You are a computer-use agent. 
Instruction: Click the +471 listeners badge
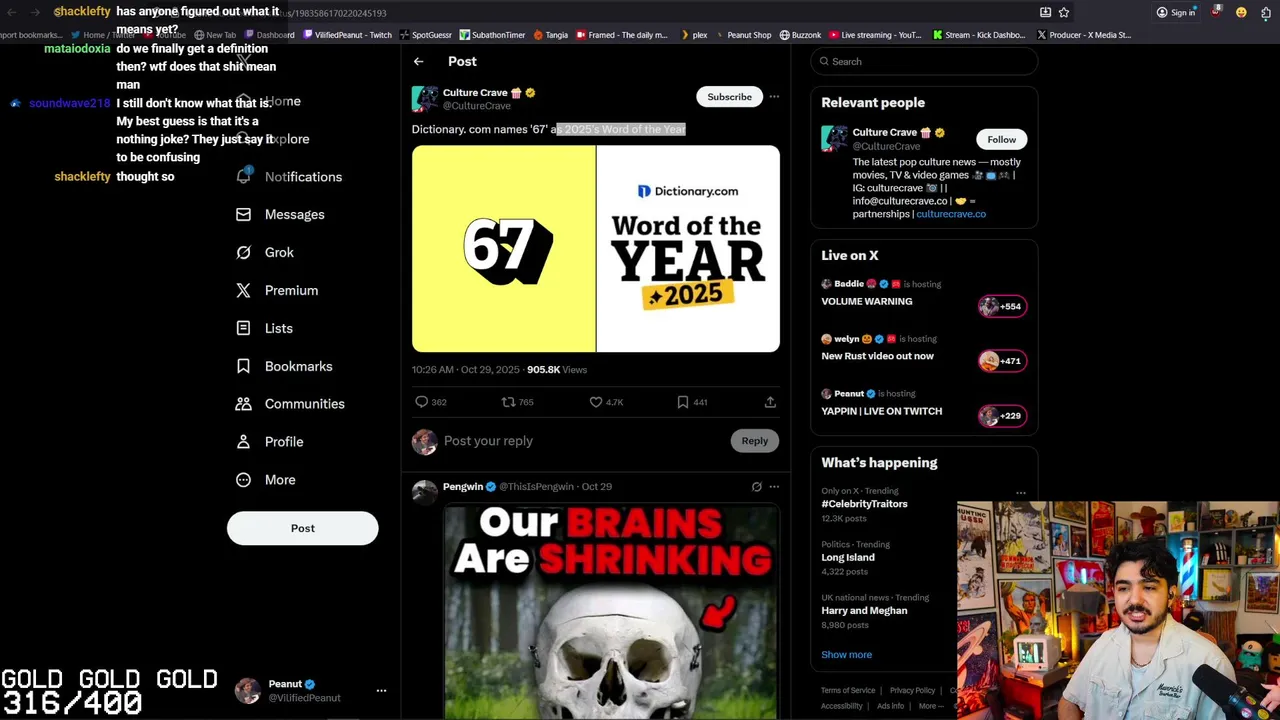[1002, 361]
